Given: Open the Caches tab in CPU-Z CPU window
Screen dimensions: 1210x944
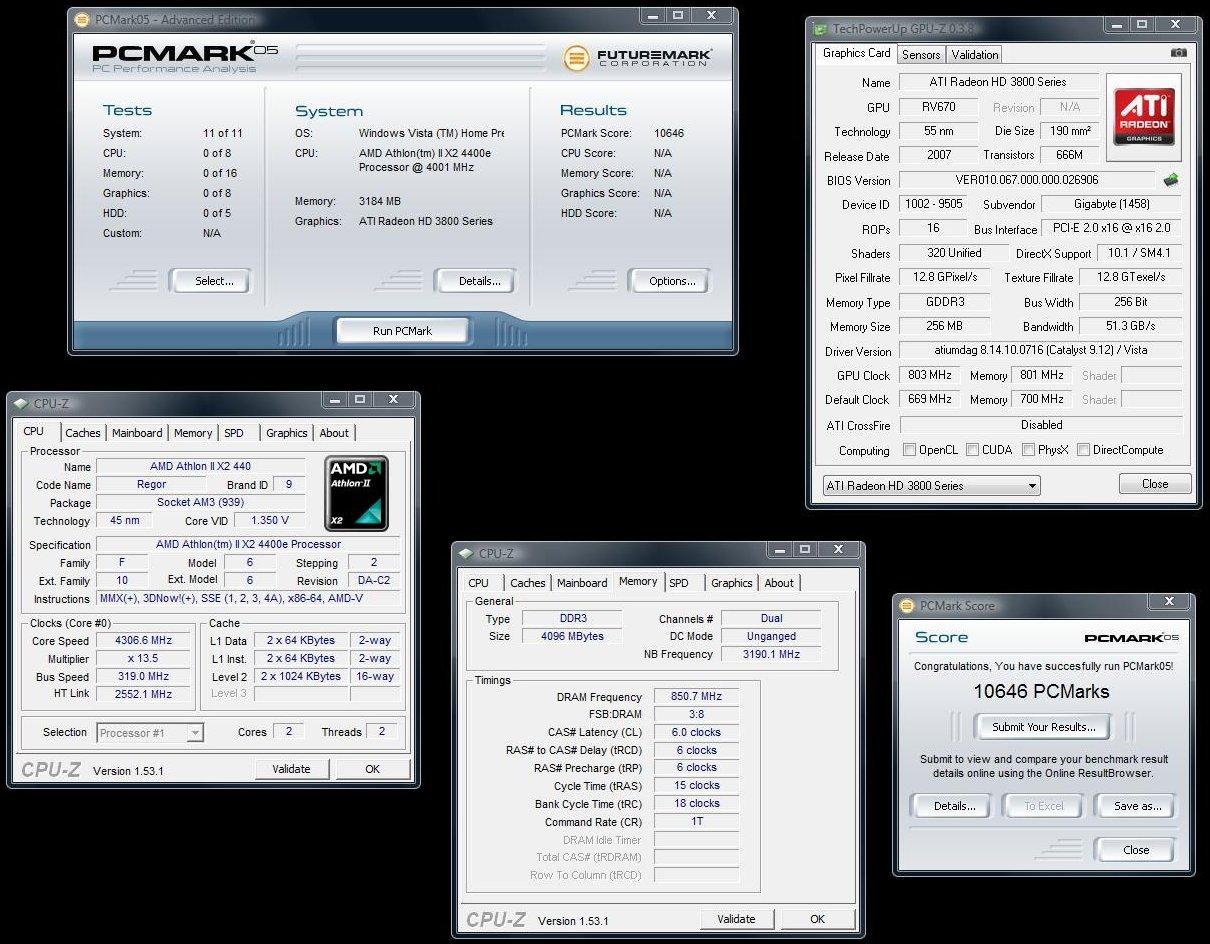Looking at the screenshot, I should pos(83,433).
